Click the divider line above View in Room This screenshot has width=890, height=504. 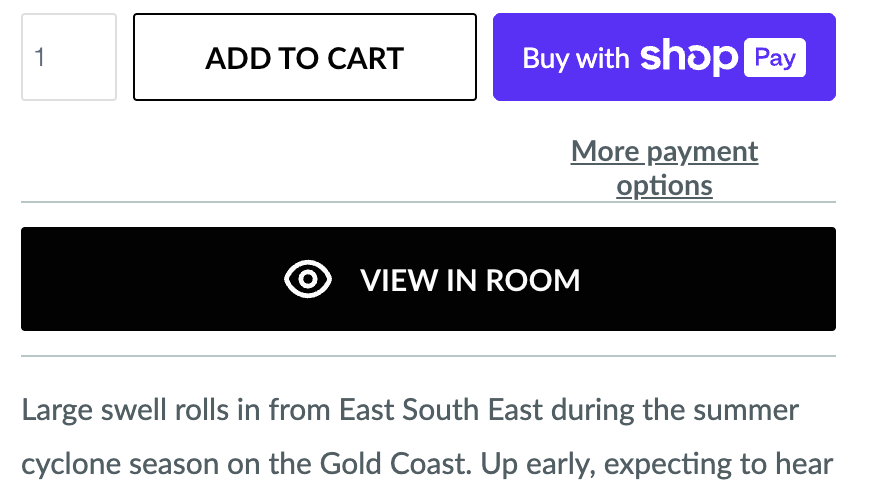pos(428,203)
